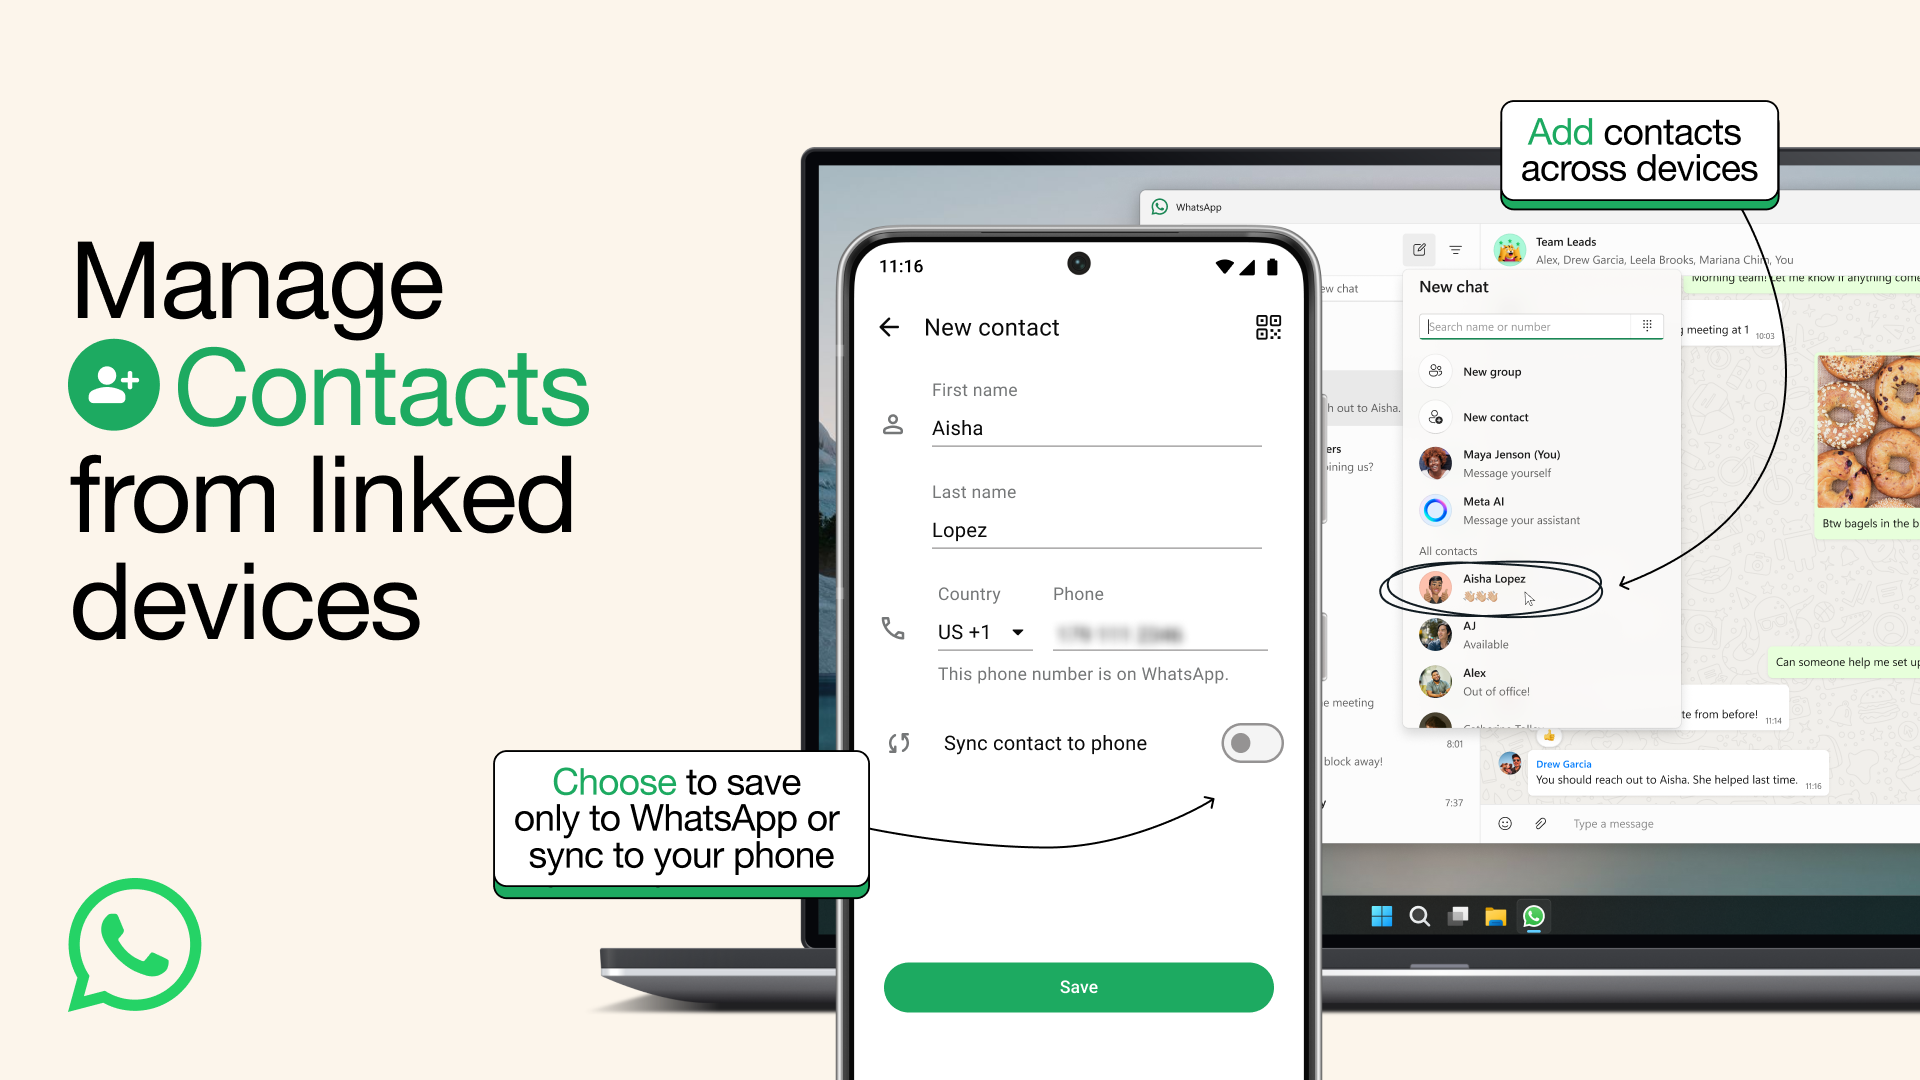Screen dimensions: 1920x1080
Task: Click the attachment/paperclip icon
Action: click(x=1540, y=823)
